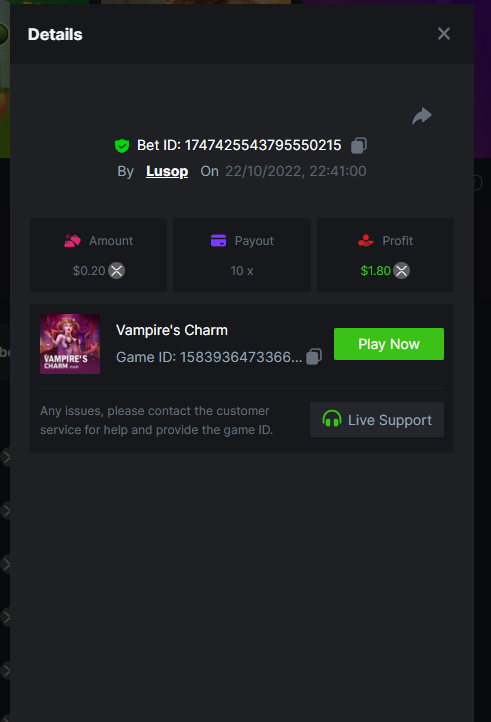Copy the Bet ID with copy icon
This screenshot has width=491, height=722.
pos(359,146)
